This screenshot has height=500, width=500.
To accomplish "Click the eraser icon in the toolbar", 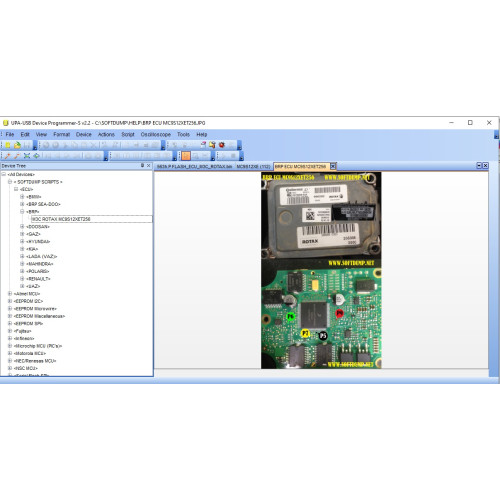I will click(203, 145).
